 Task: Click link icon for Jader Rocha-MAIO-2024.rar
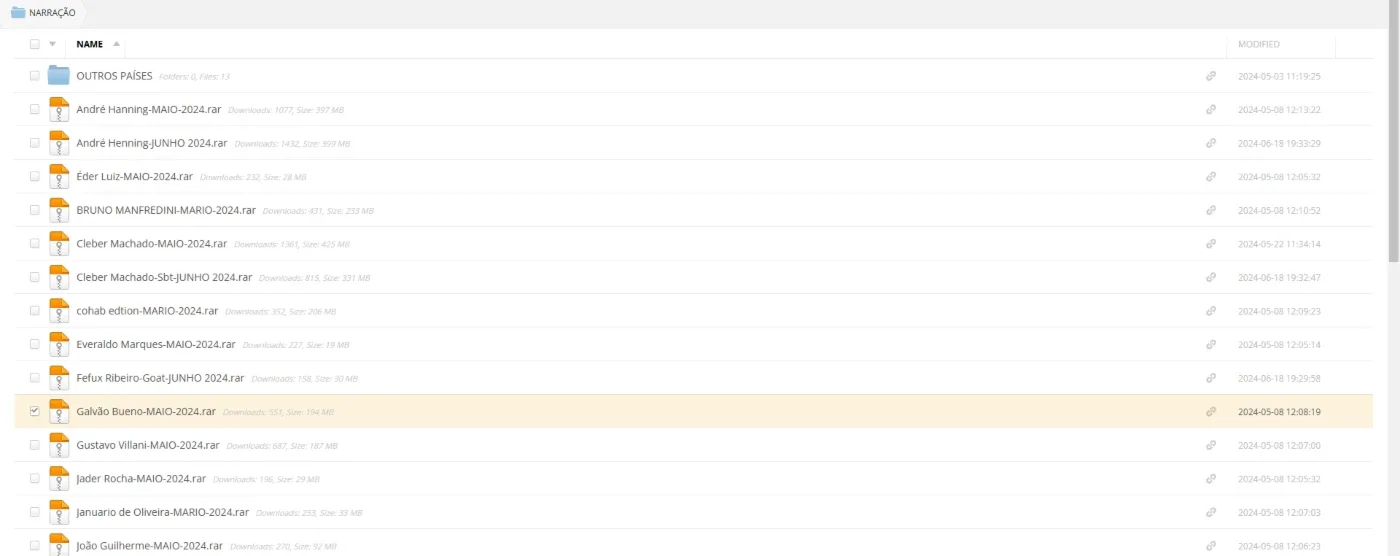point(1210,478)
